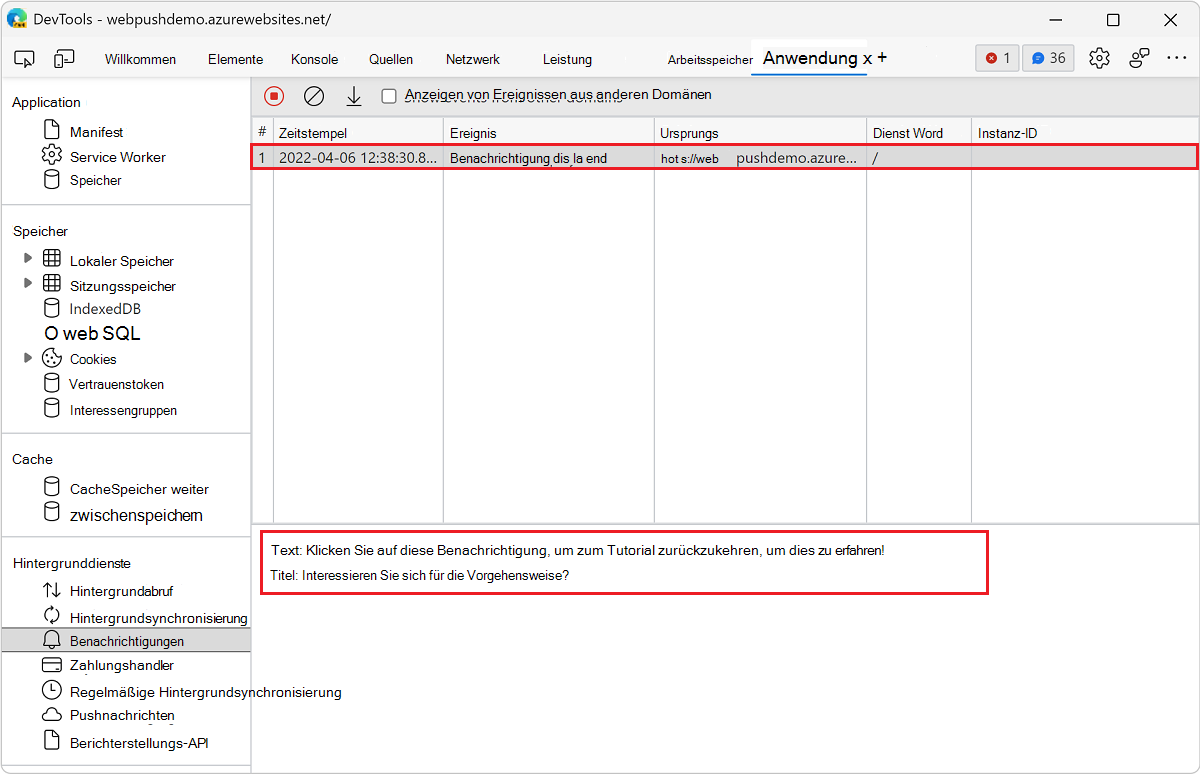This screenshot has height=774, width=1200.
Task: Toggle the device emulation mode icon
Action: click(64, 58)
